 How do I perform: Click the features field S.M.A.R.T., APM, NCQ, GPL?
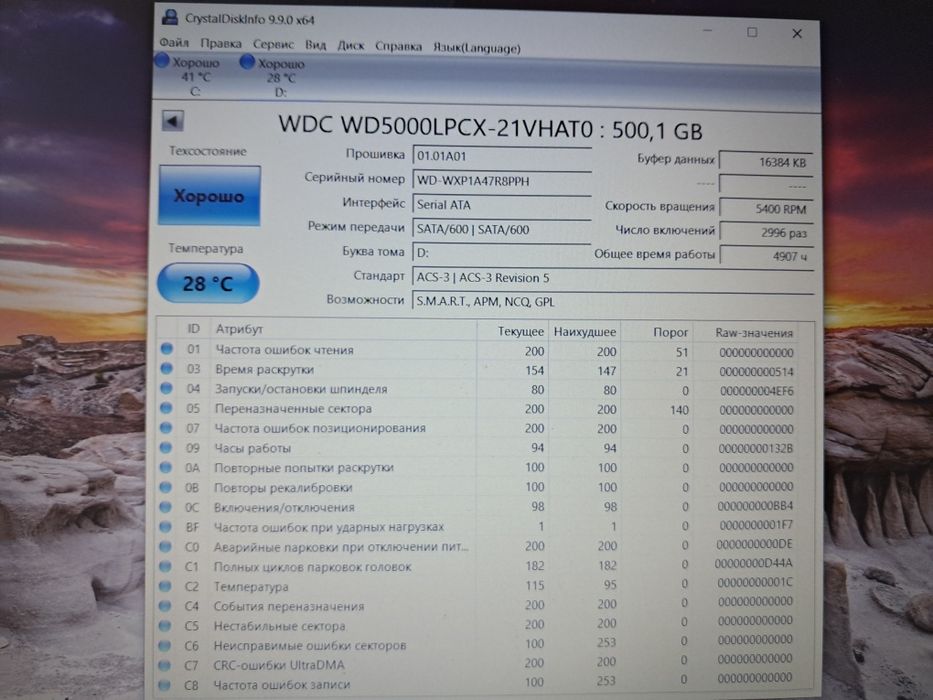click(x=612, y=302)
